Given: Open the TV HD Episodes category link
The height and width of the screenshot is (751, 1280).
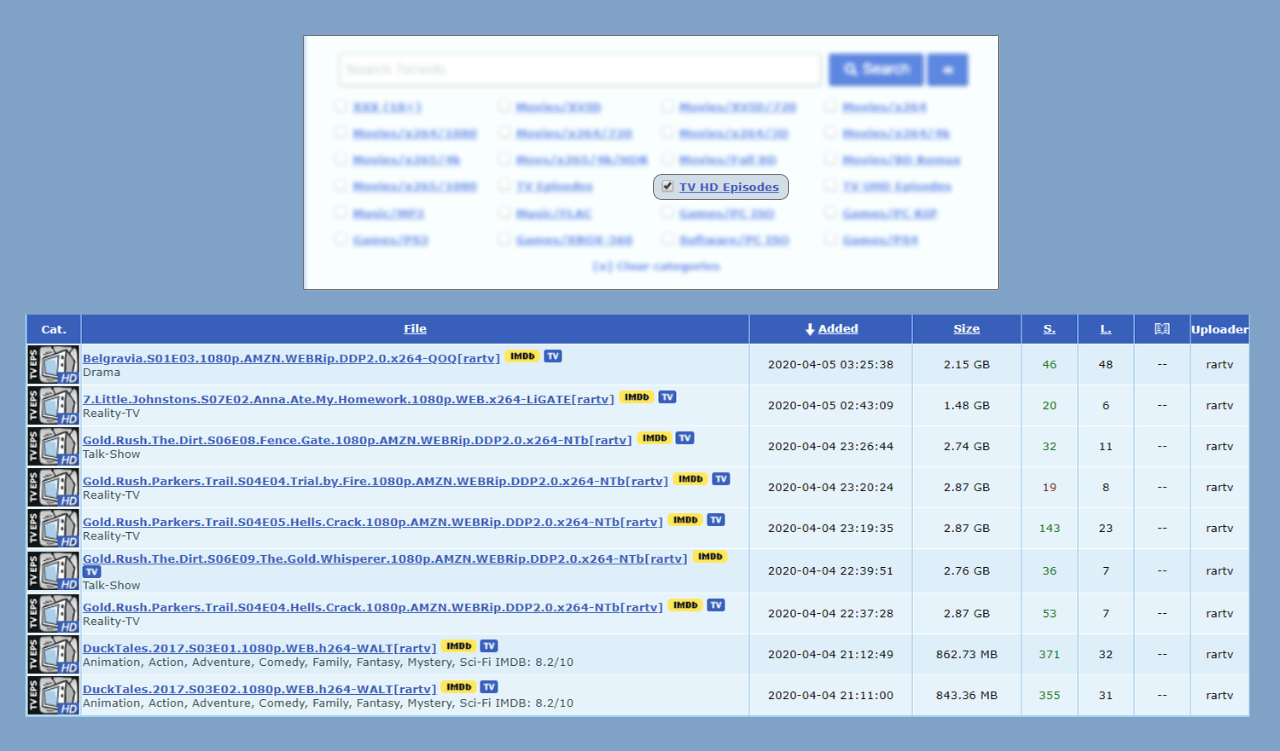Looking at the screenshot, I should pos(729,187).
